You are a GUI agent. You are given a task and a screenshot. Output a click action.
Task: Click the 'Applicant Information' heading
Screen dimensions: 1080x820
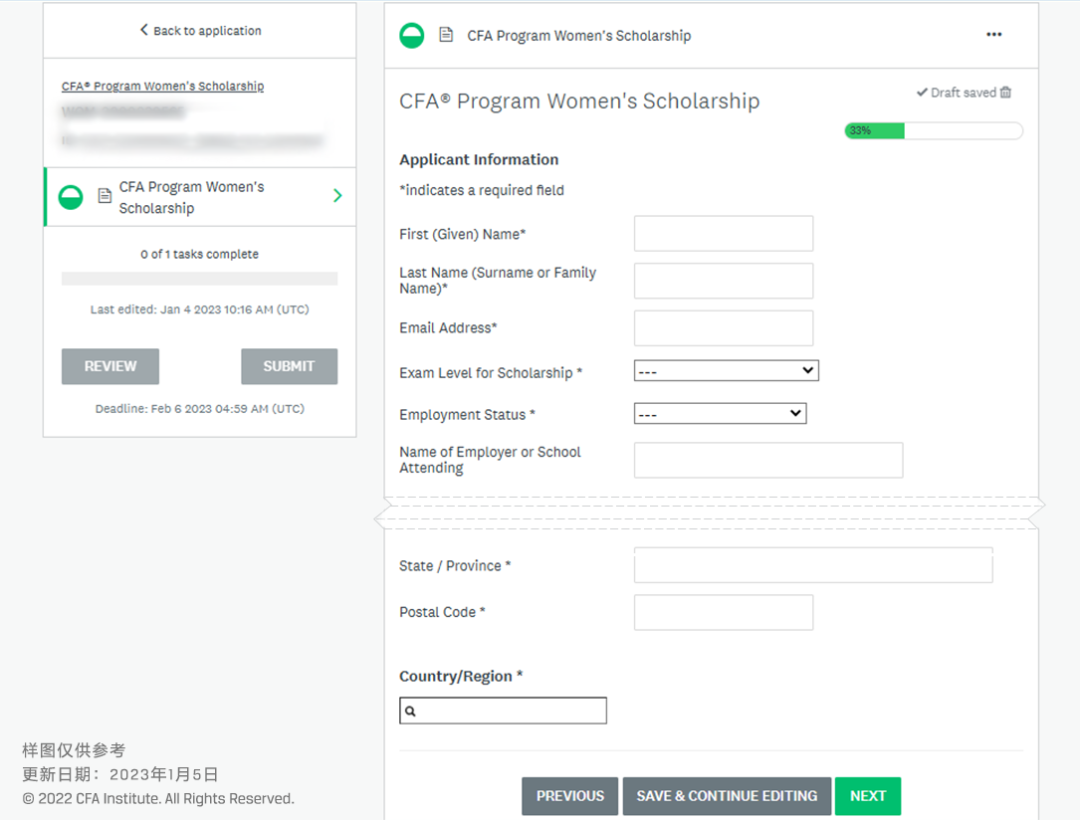coord(479,160)
